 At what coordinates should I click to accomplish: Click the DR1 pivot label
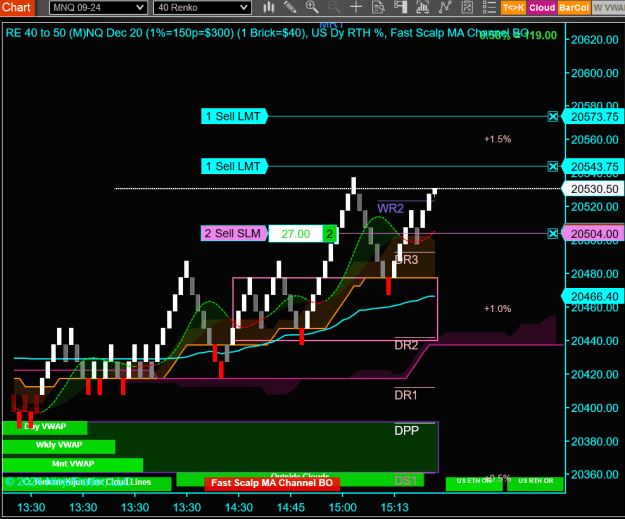pos(406,395)
